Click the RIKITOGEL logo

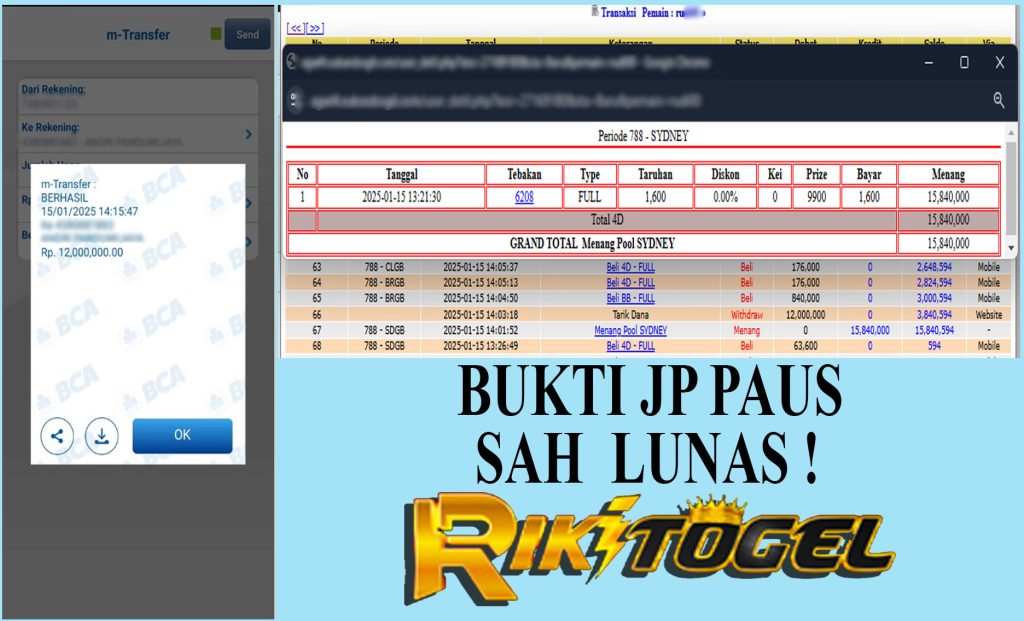[648, 547]
